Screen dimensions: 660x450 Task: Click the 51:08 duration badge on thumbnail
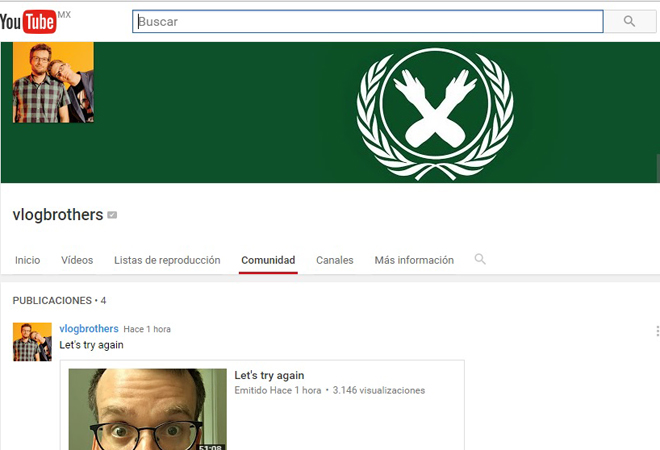pos(212,447)
